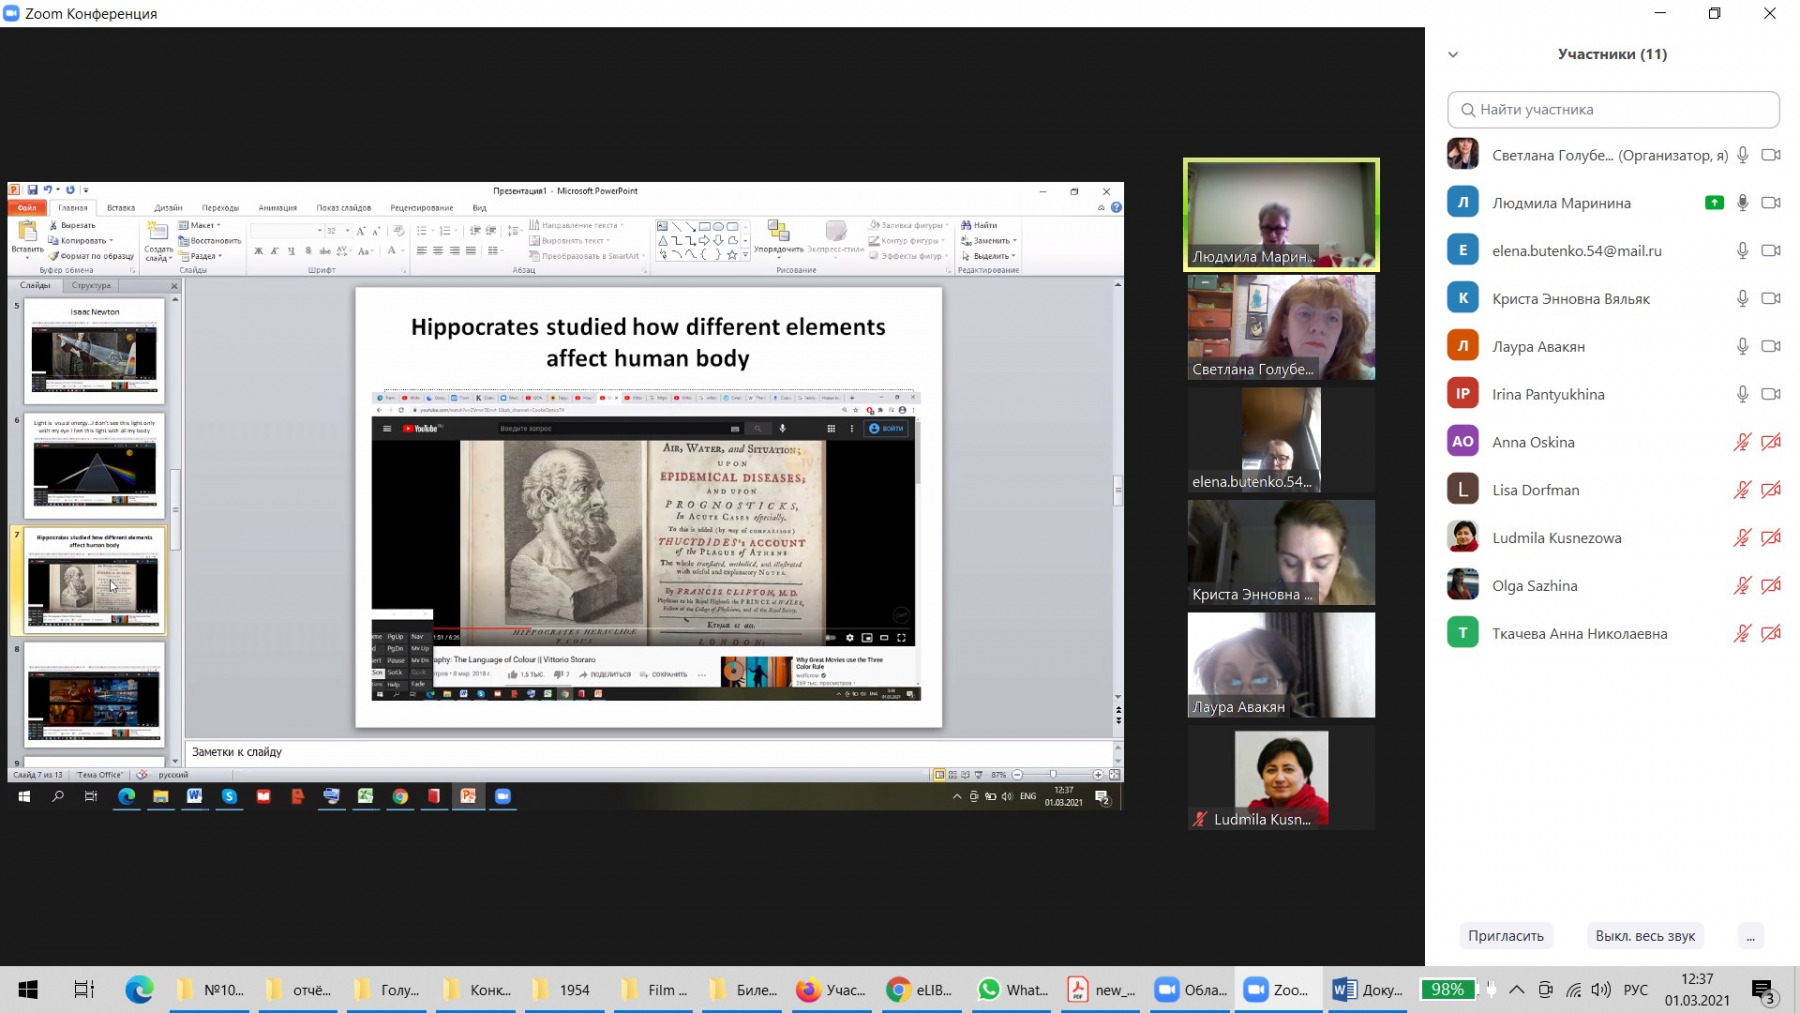Mute Людмила Маринина via her microphone icon
This screenshot has height=1013, width=1800.
(x=1742, y=203)
